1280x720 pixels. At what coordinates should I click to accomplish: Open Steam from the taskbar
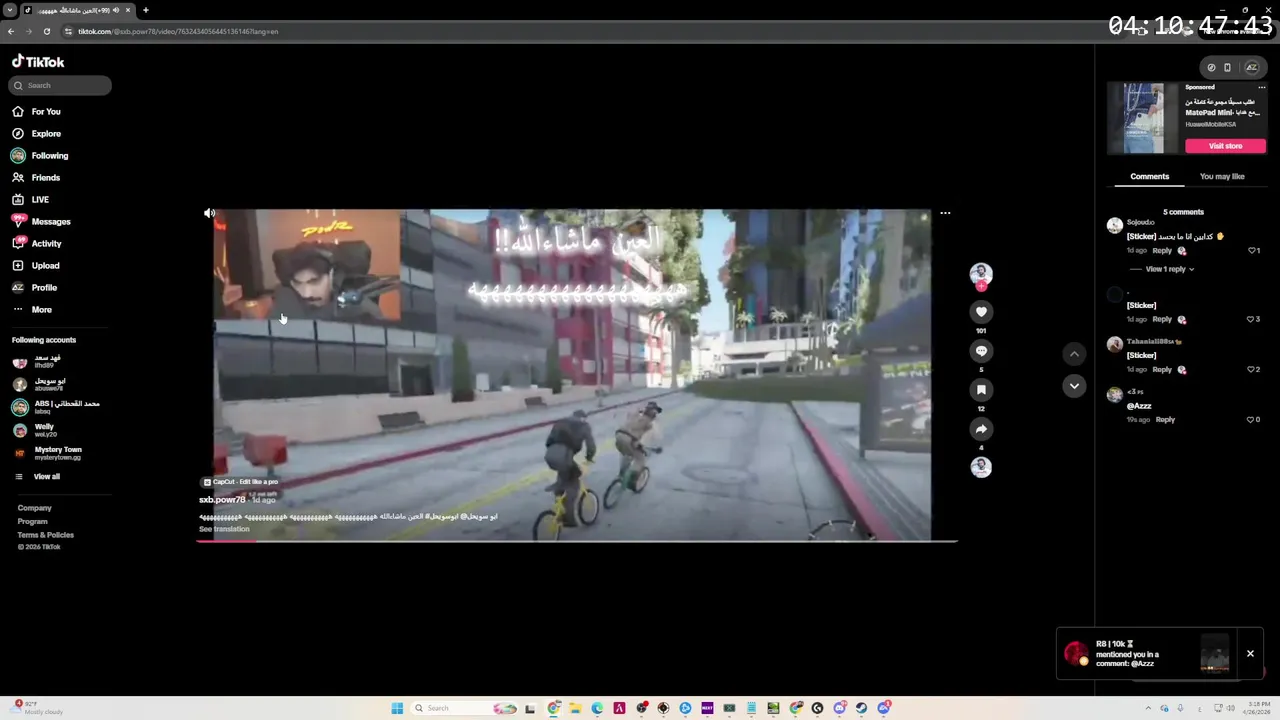click(x=861, y=708)
